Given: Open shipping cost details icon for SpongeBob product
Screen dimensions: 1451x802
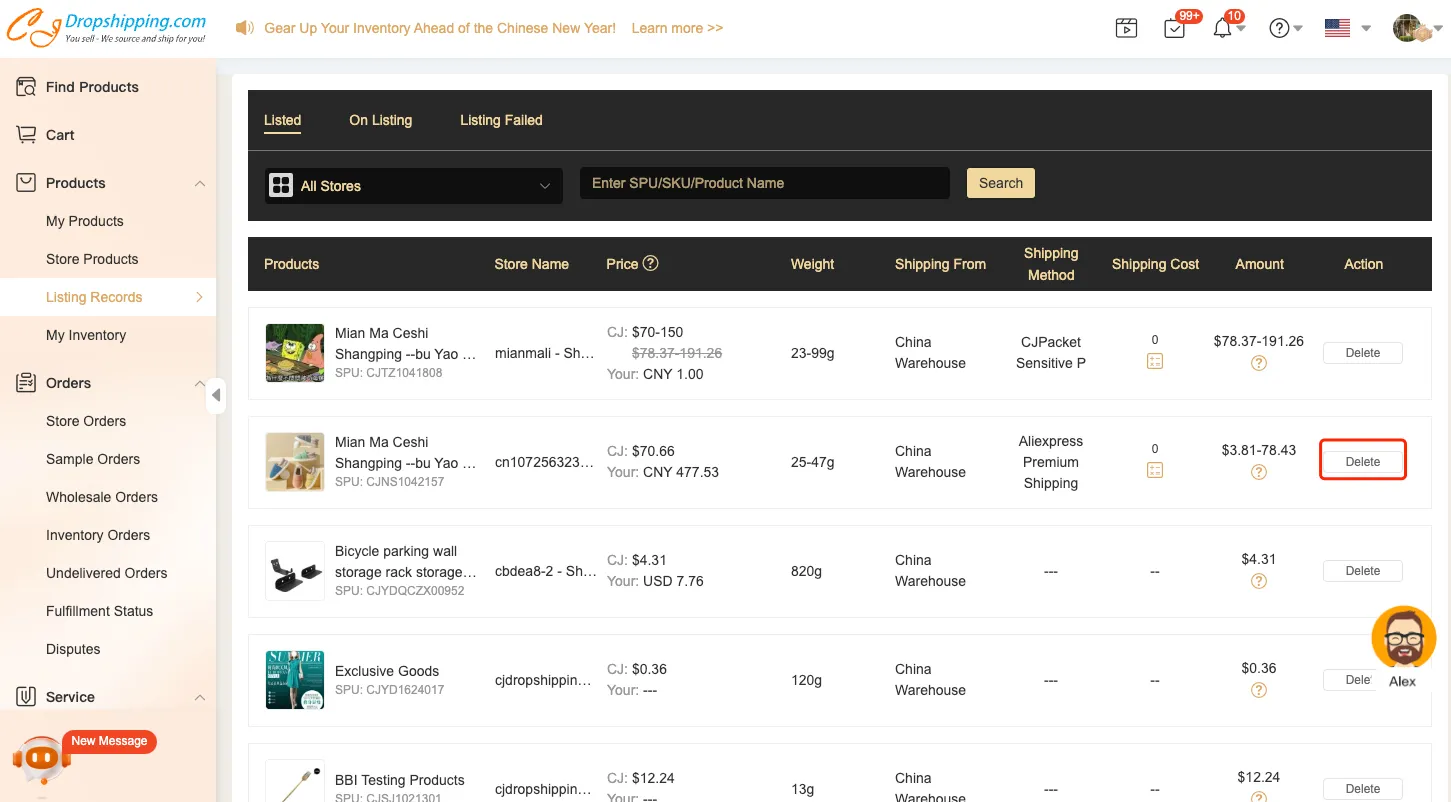Looking at the screenshot, I should [1155, 361].
